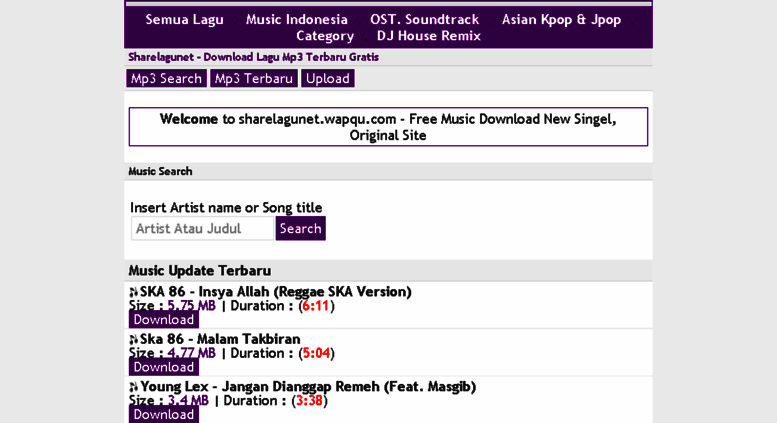The width and height of the screenshot is (777, 423).
Task: Click music note icon beside Young Lex song
Action: [133, 387]
